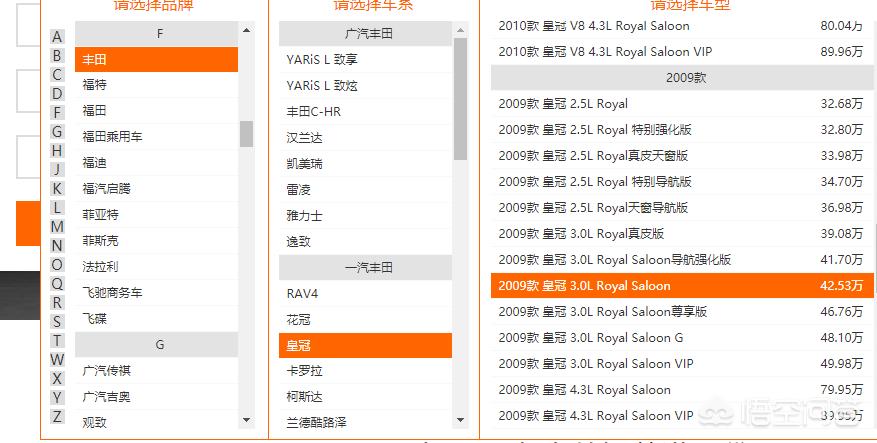Choose 2010款 皇冠 V8 4.3L Royal Saloon VIP

click(682, 52)
